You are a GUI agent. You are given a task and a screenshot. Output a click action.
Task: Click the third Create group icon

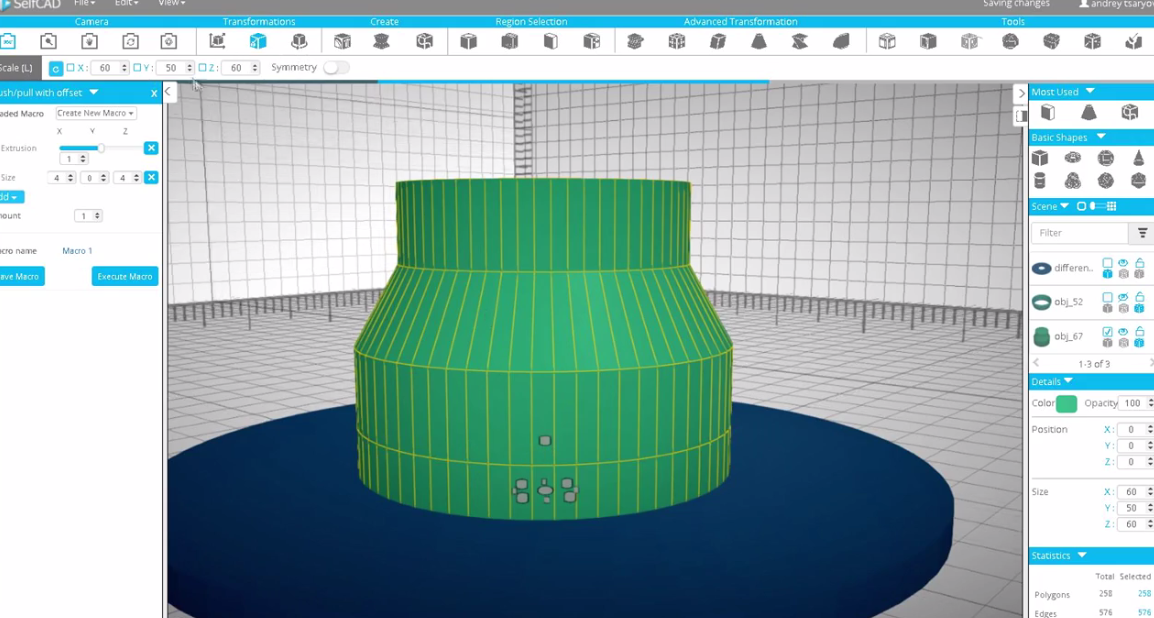click(425, 41)
